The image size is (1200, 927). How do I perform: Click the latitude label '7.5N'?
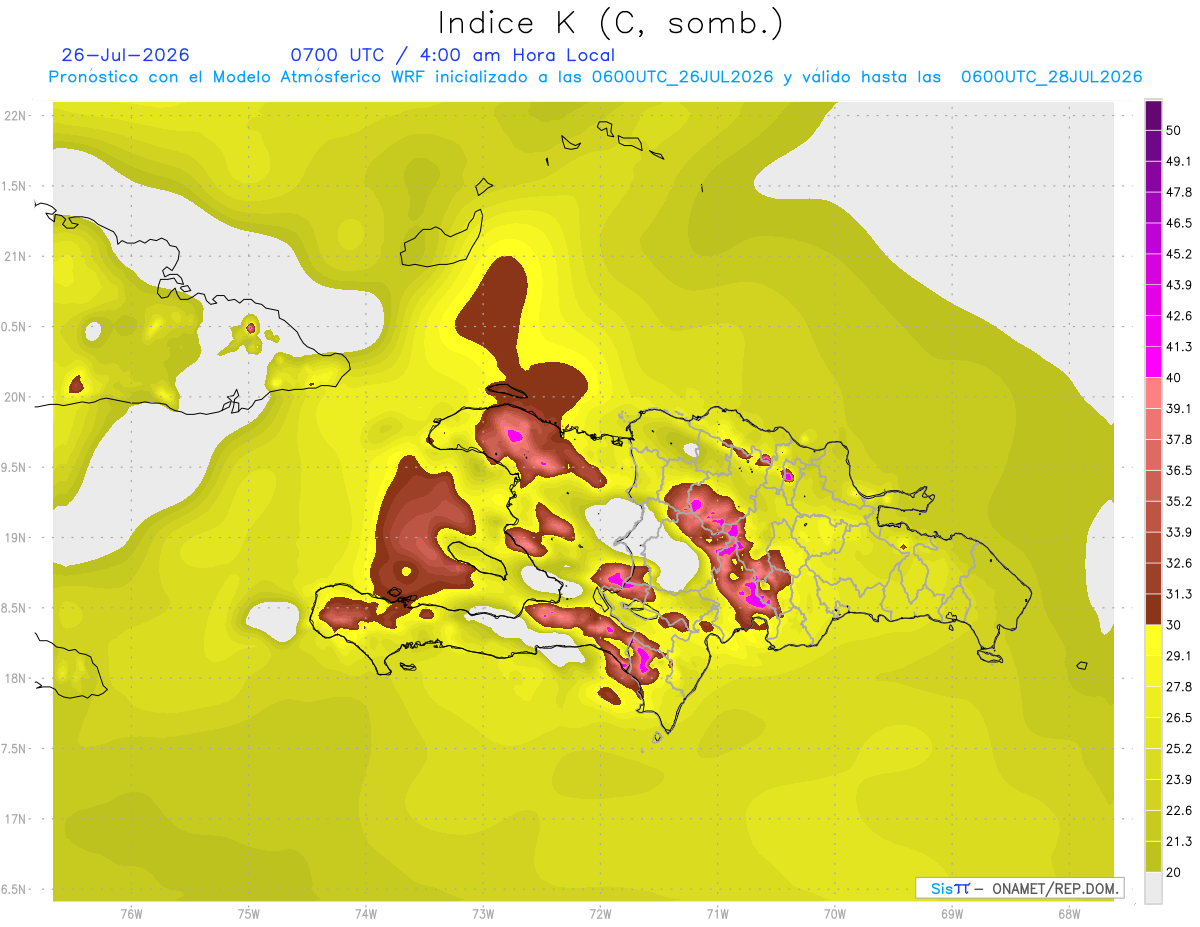(15, 748)
